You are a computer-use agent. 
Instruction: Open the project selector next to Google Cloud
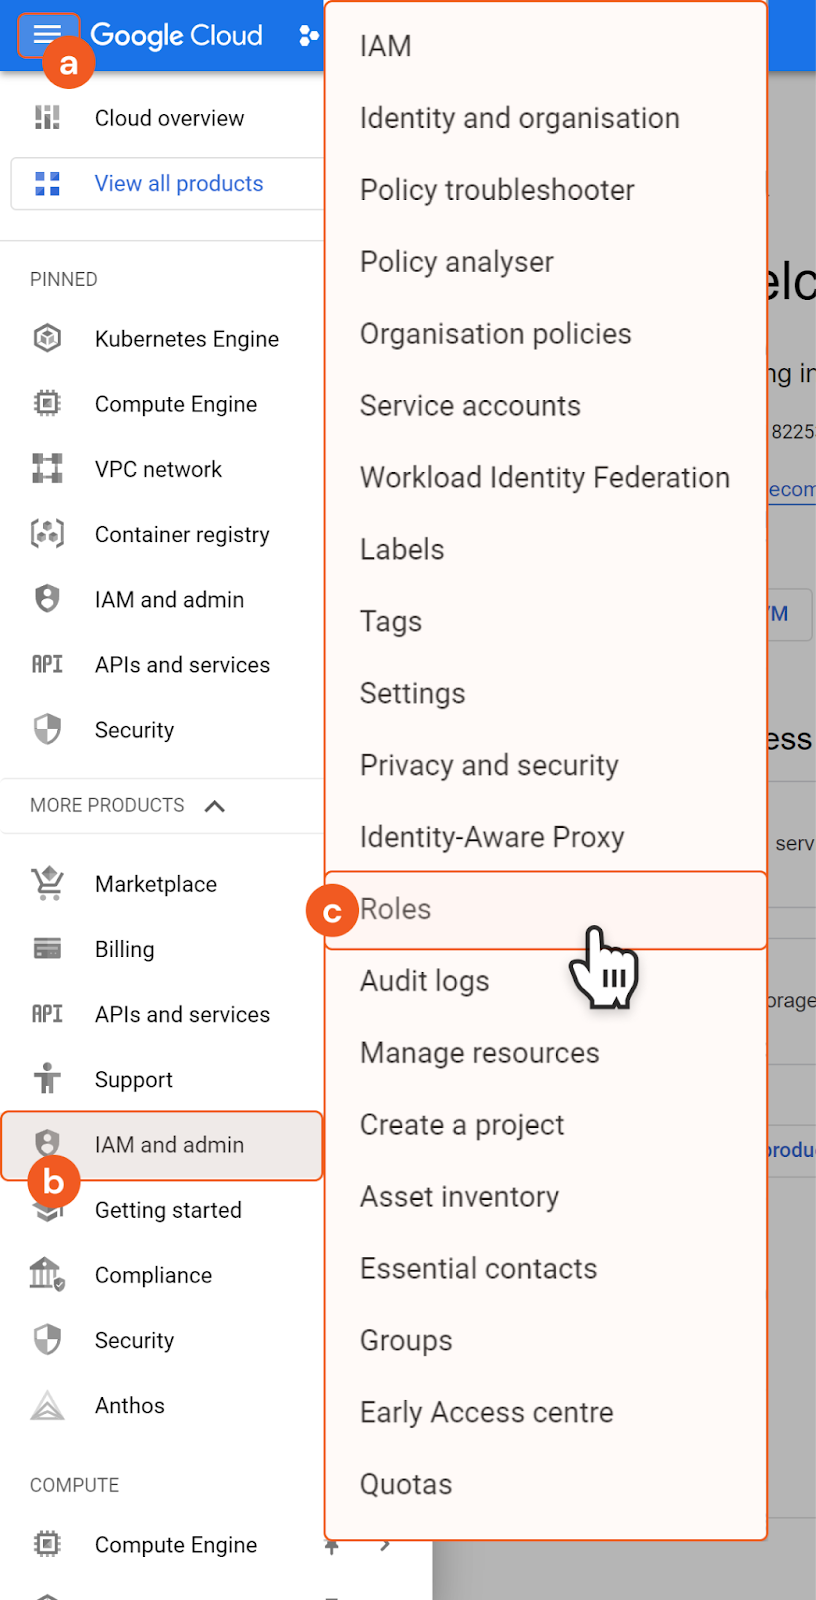click(308, 36)
